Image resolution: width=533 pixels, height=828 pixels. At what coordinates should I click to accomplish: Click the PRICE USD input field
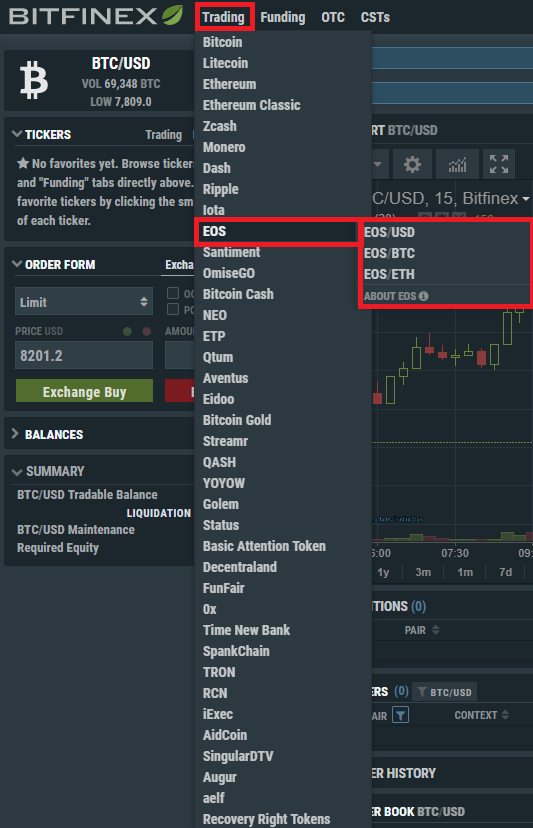(84, 355)
